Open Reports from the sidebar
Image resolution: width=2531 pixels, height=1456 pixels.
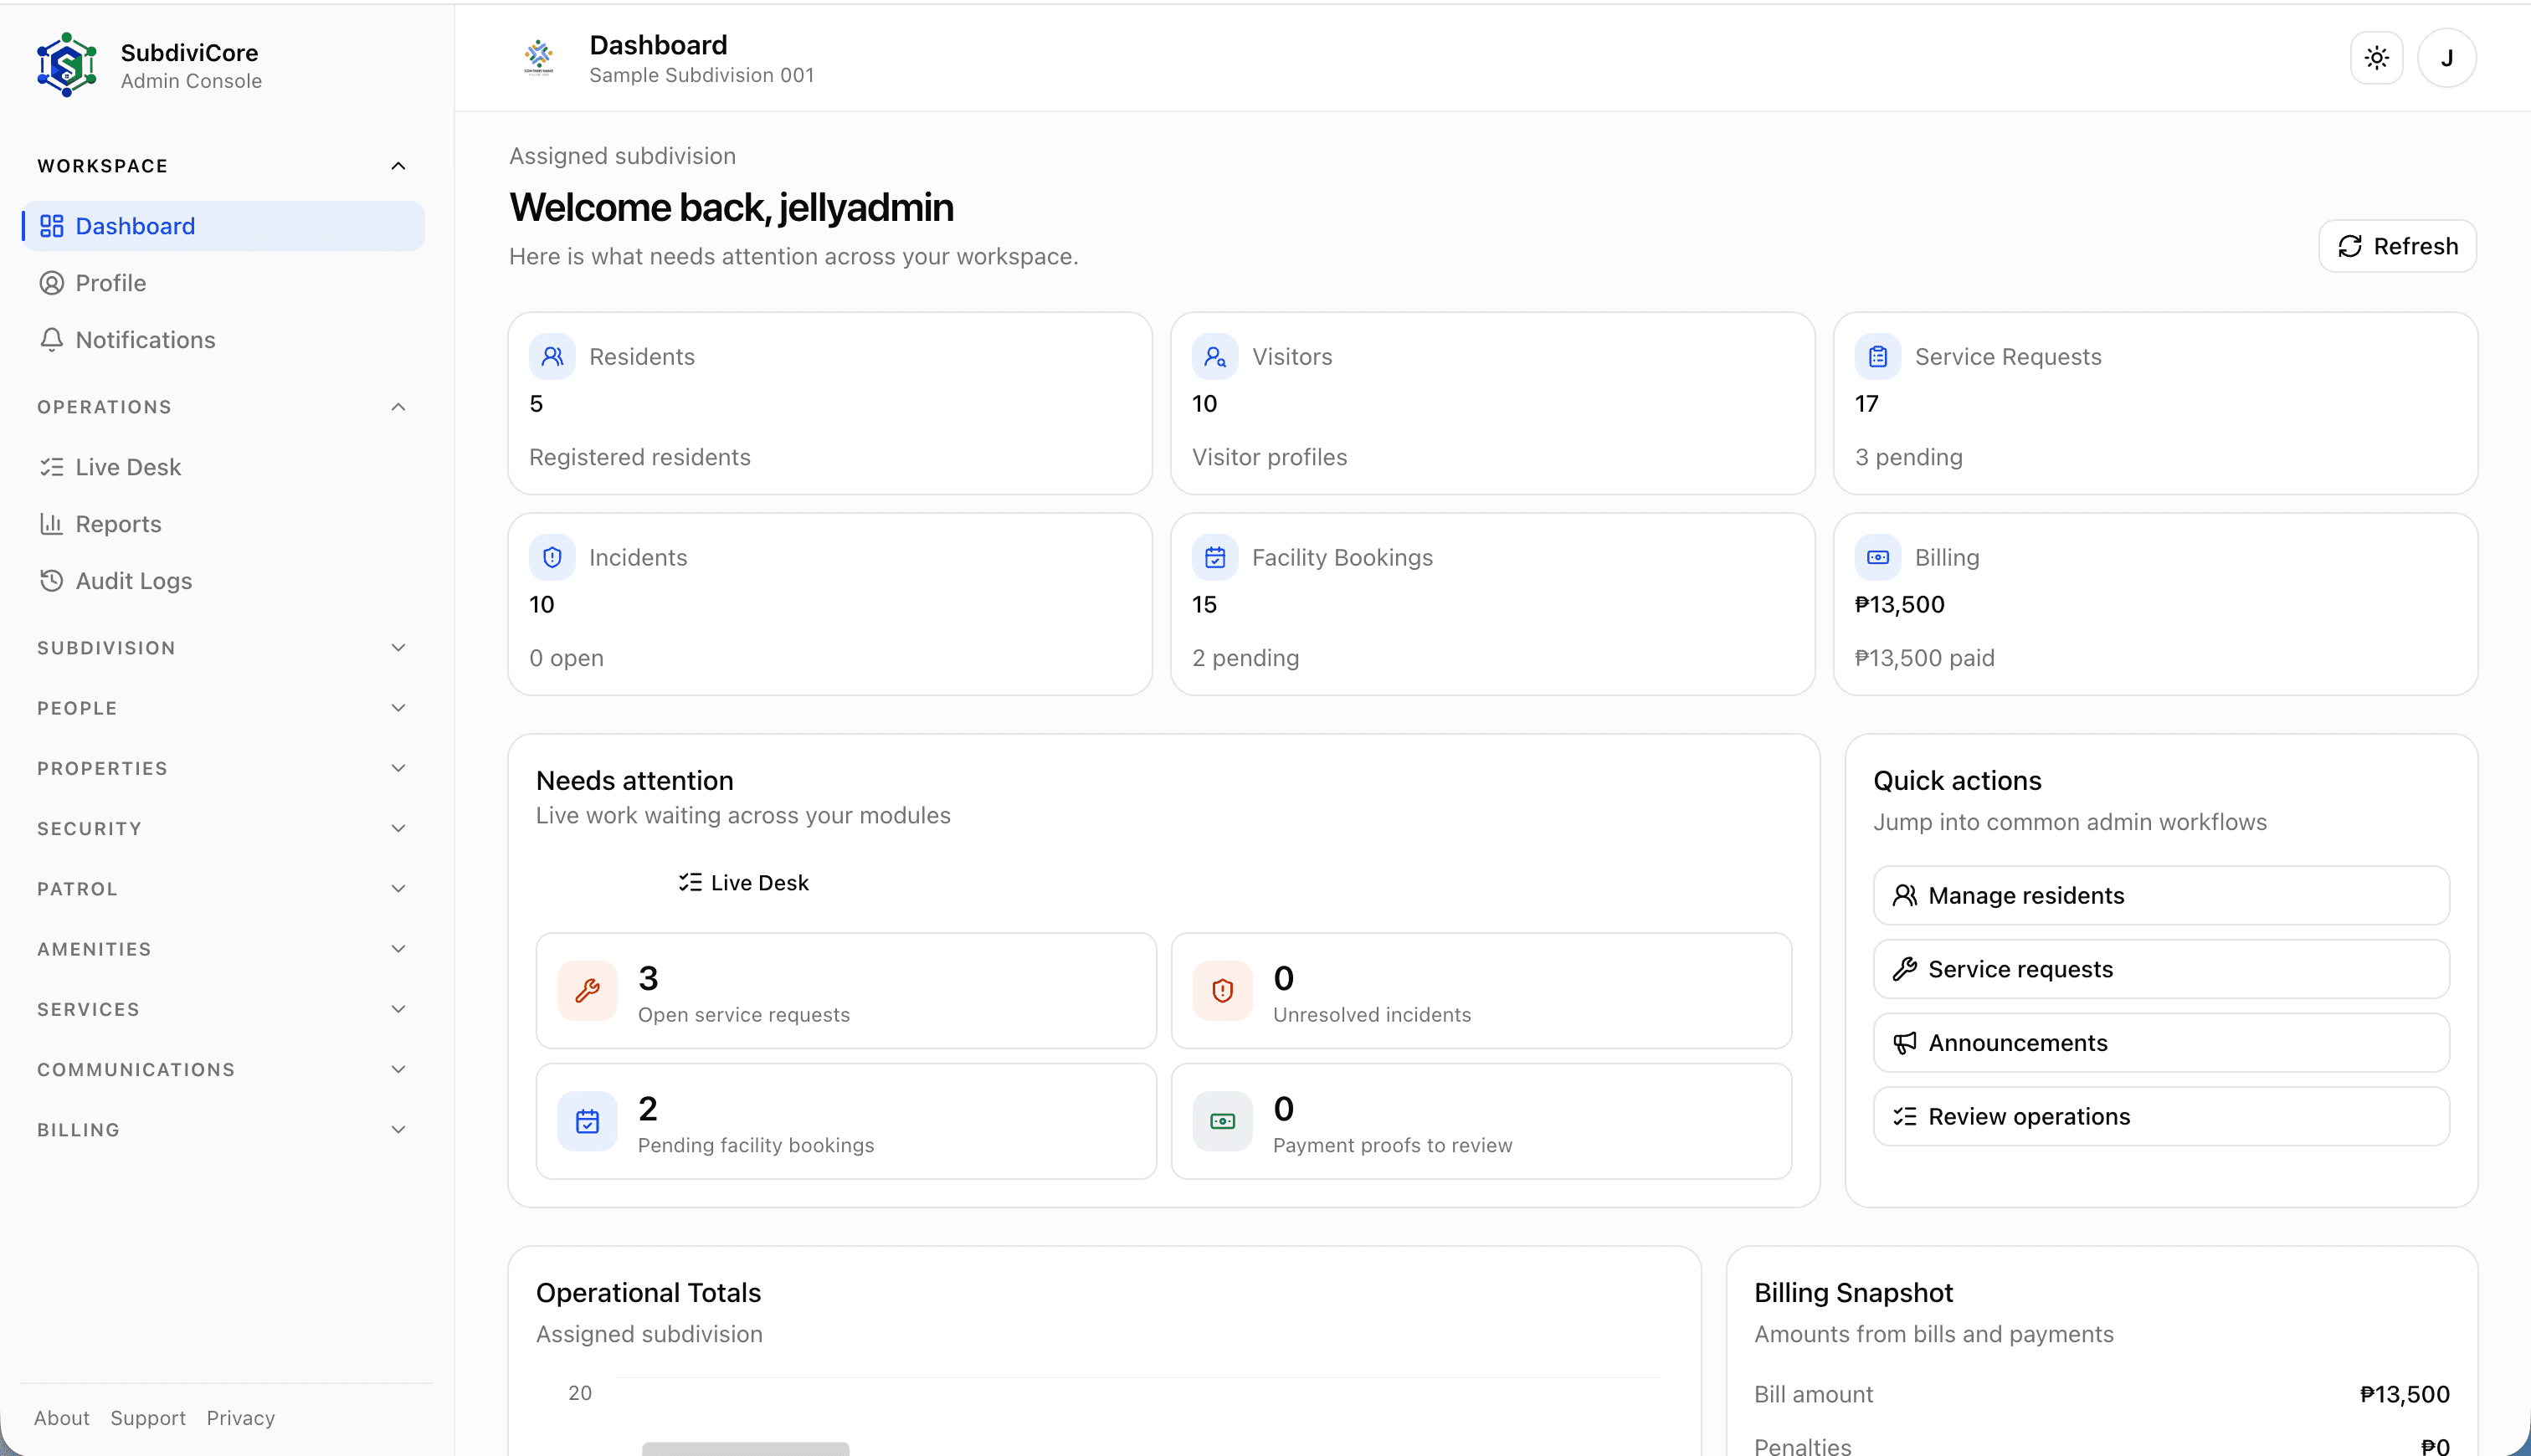[x=224, y=523]
